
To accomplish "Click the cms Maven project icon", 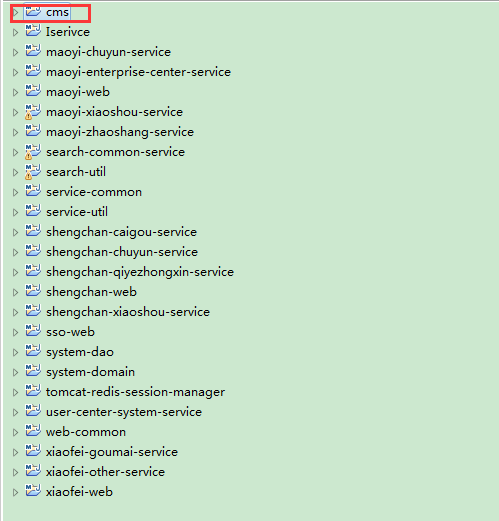I will pyautogui.click(x=33, y=11).
